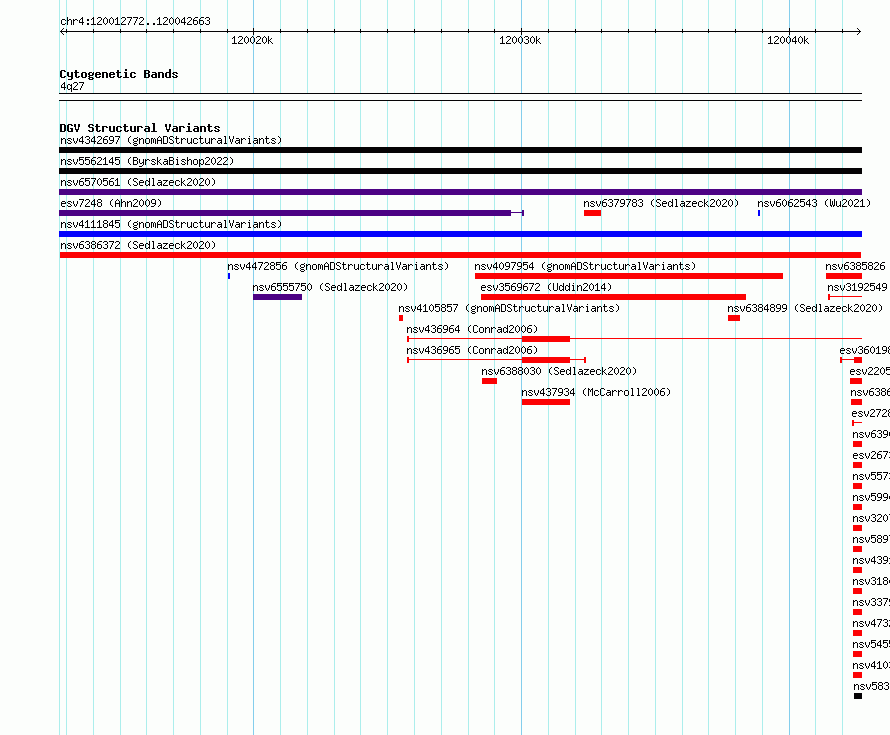This screenshot has height=735, width=890.
Task: Click the 120020k ruler position label
Action: [x=252, y=40]
